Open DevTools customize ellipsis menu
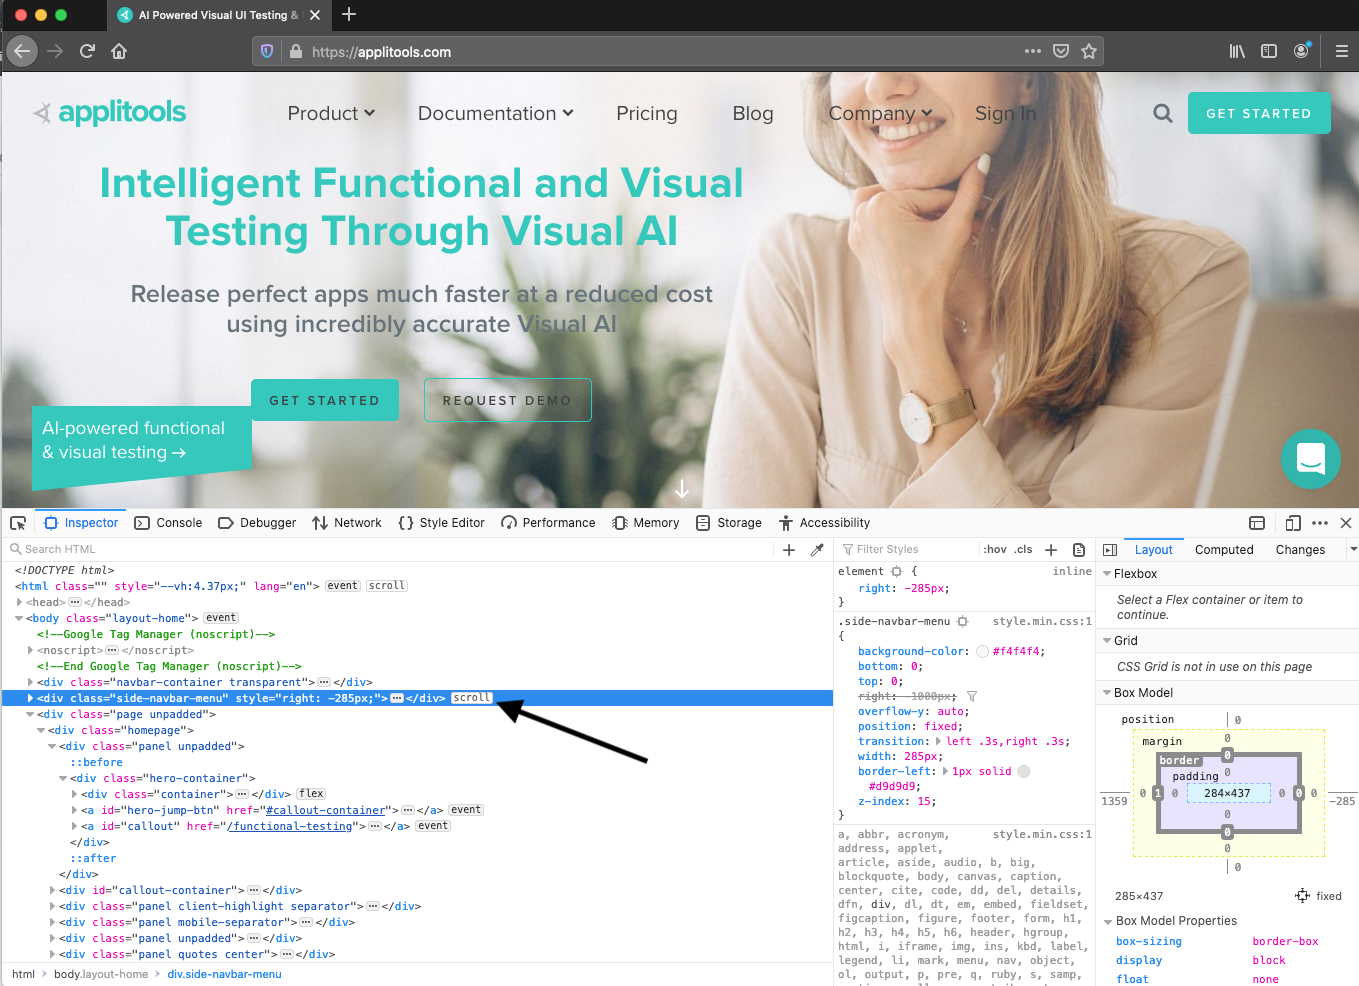 [x=1320, y=523]
